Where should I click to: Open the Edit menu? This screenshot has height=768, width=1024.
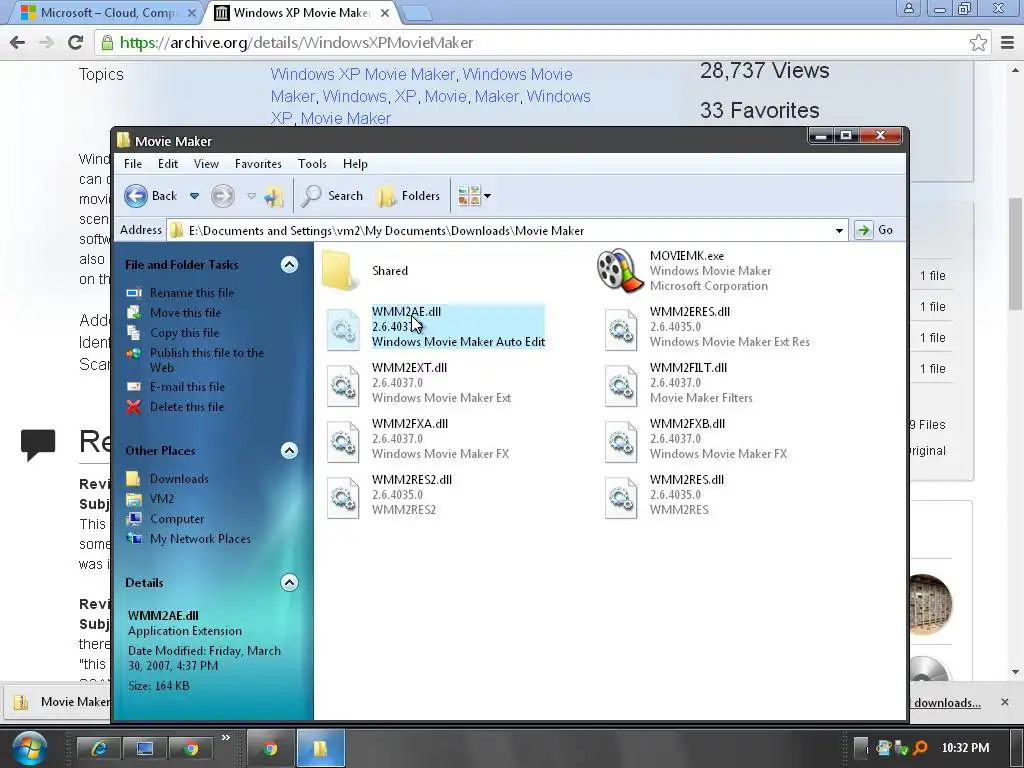click(168, 163)
